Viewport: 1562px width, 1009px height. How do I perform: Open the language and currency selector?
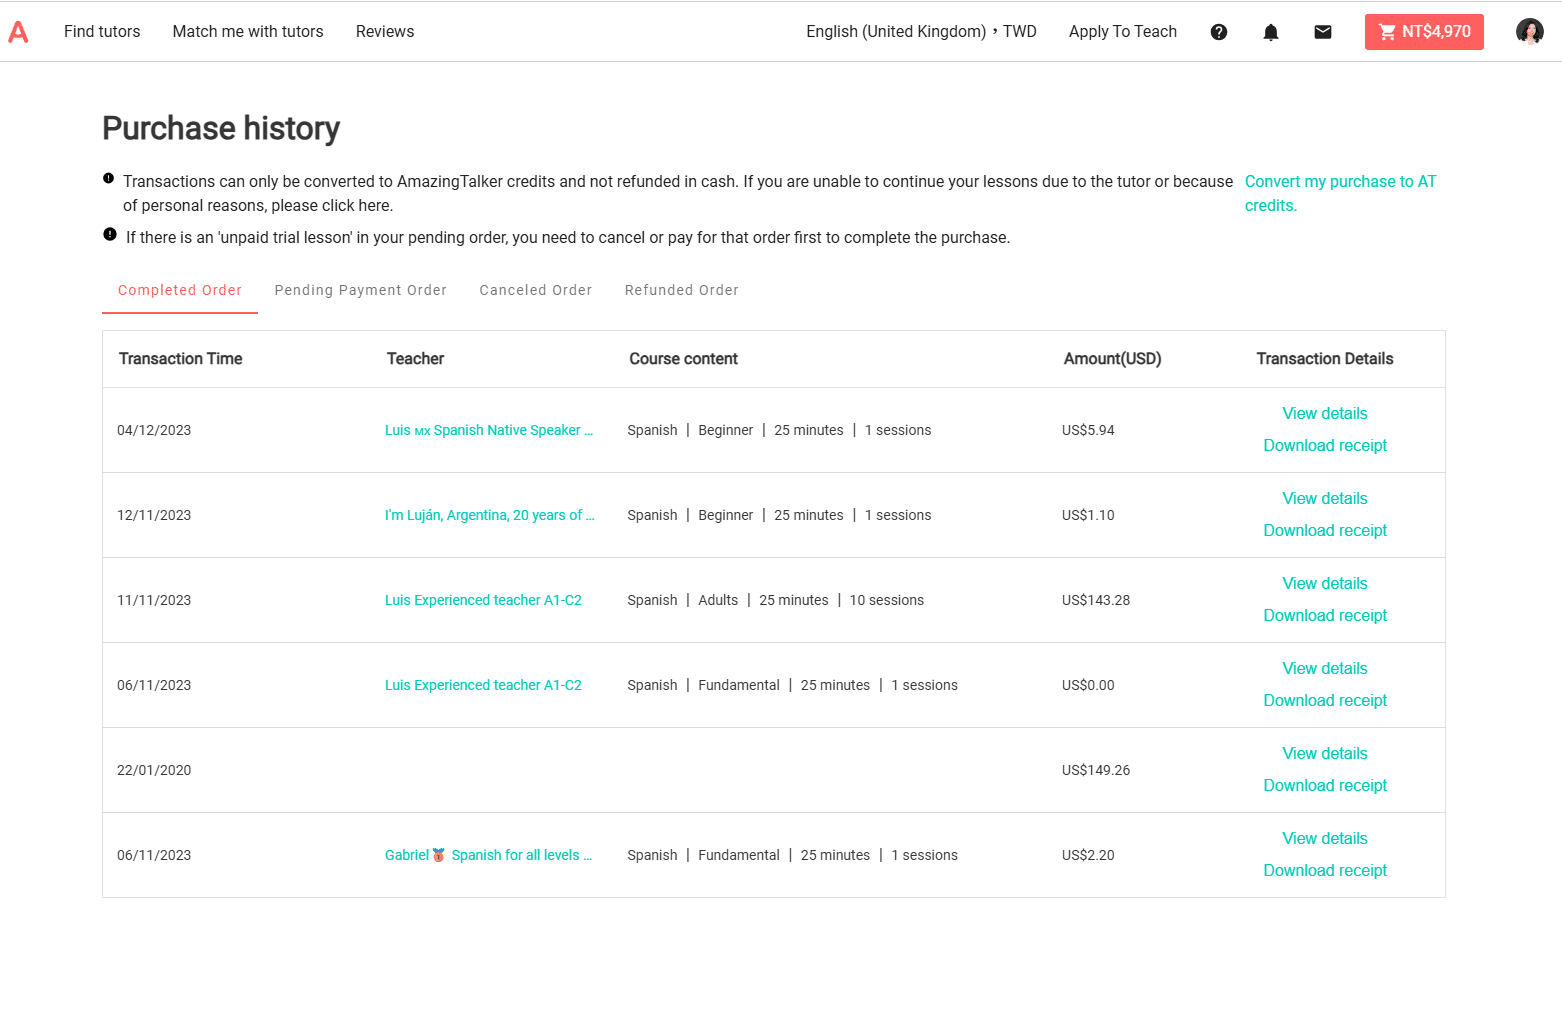click(x=920, y=32)
